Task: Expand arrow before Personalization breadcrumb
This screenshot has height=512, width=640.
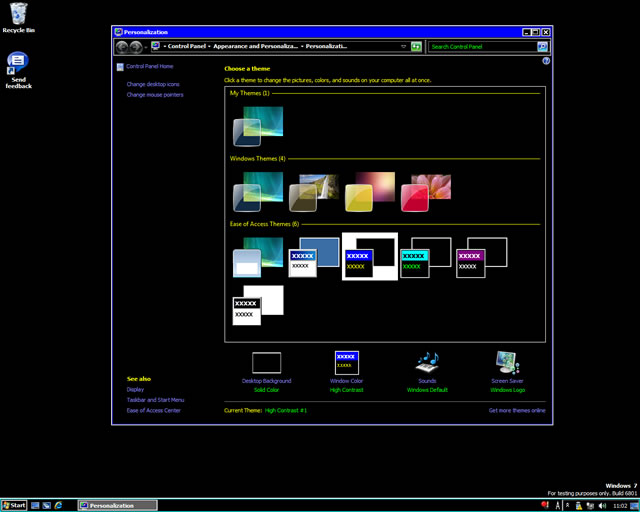Action: point(302,47)
